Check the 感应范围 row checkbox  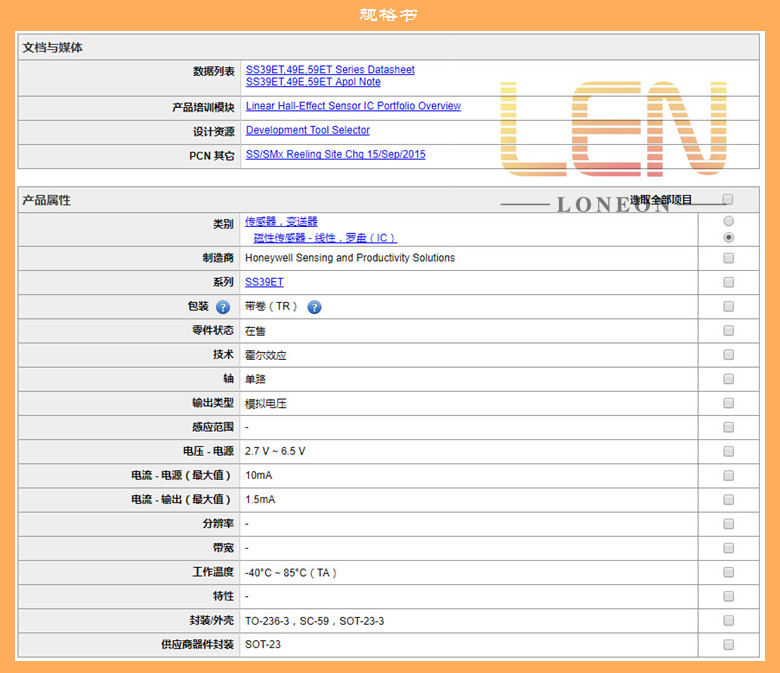pos(728,427)
